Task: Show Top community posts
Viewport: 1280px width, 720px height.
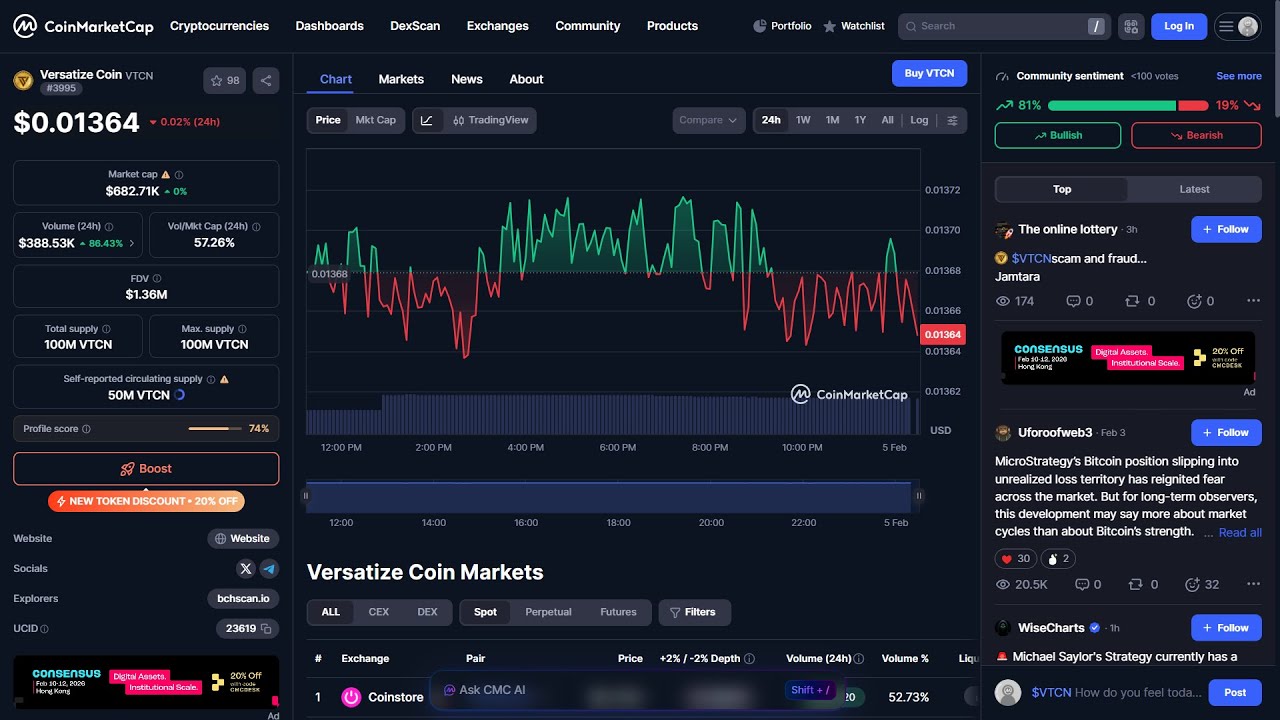Action: (x=1062, y=189)
